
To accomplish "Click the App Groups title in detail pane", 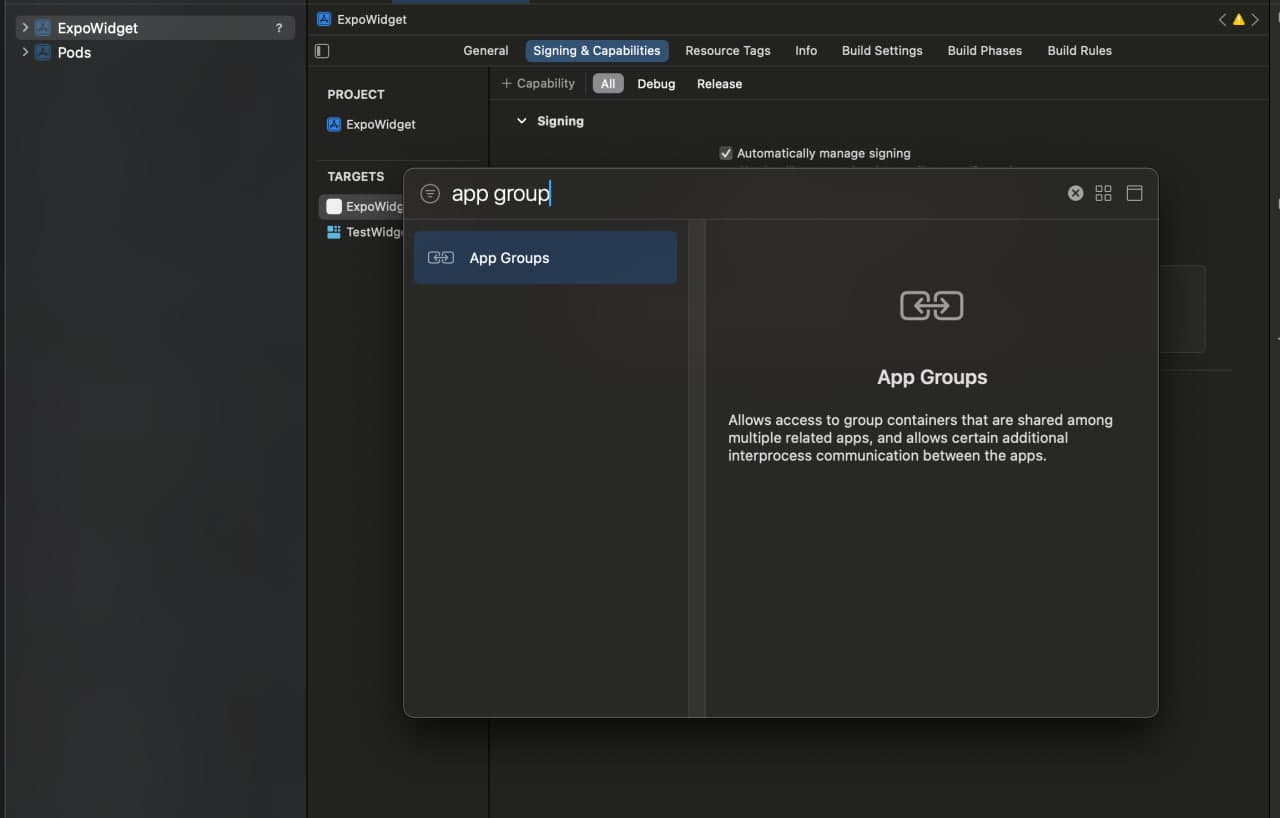I will [x=932, y=377].
